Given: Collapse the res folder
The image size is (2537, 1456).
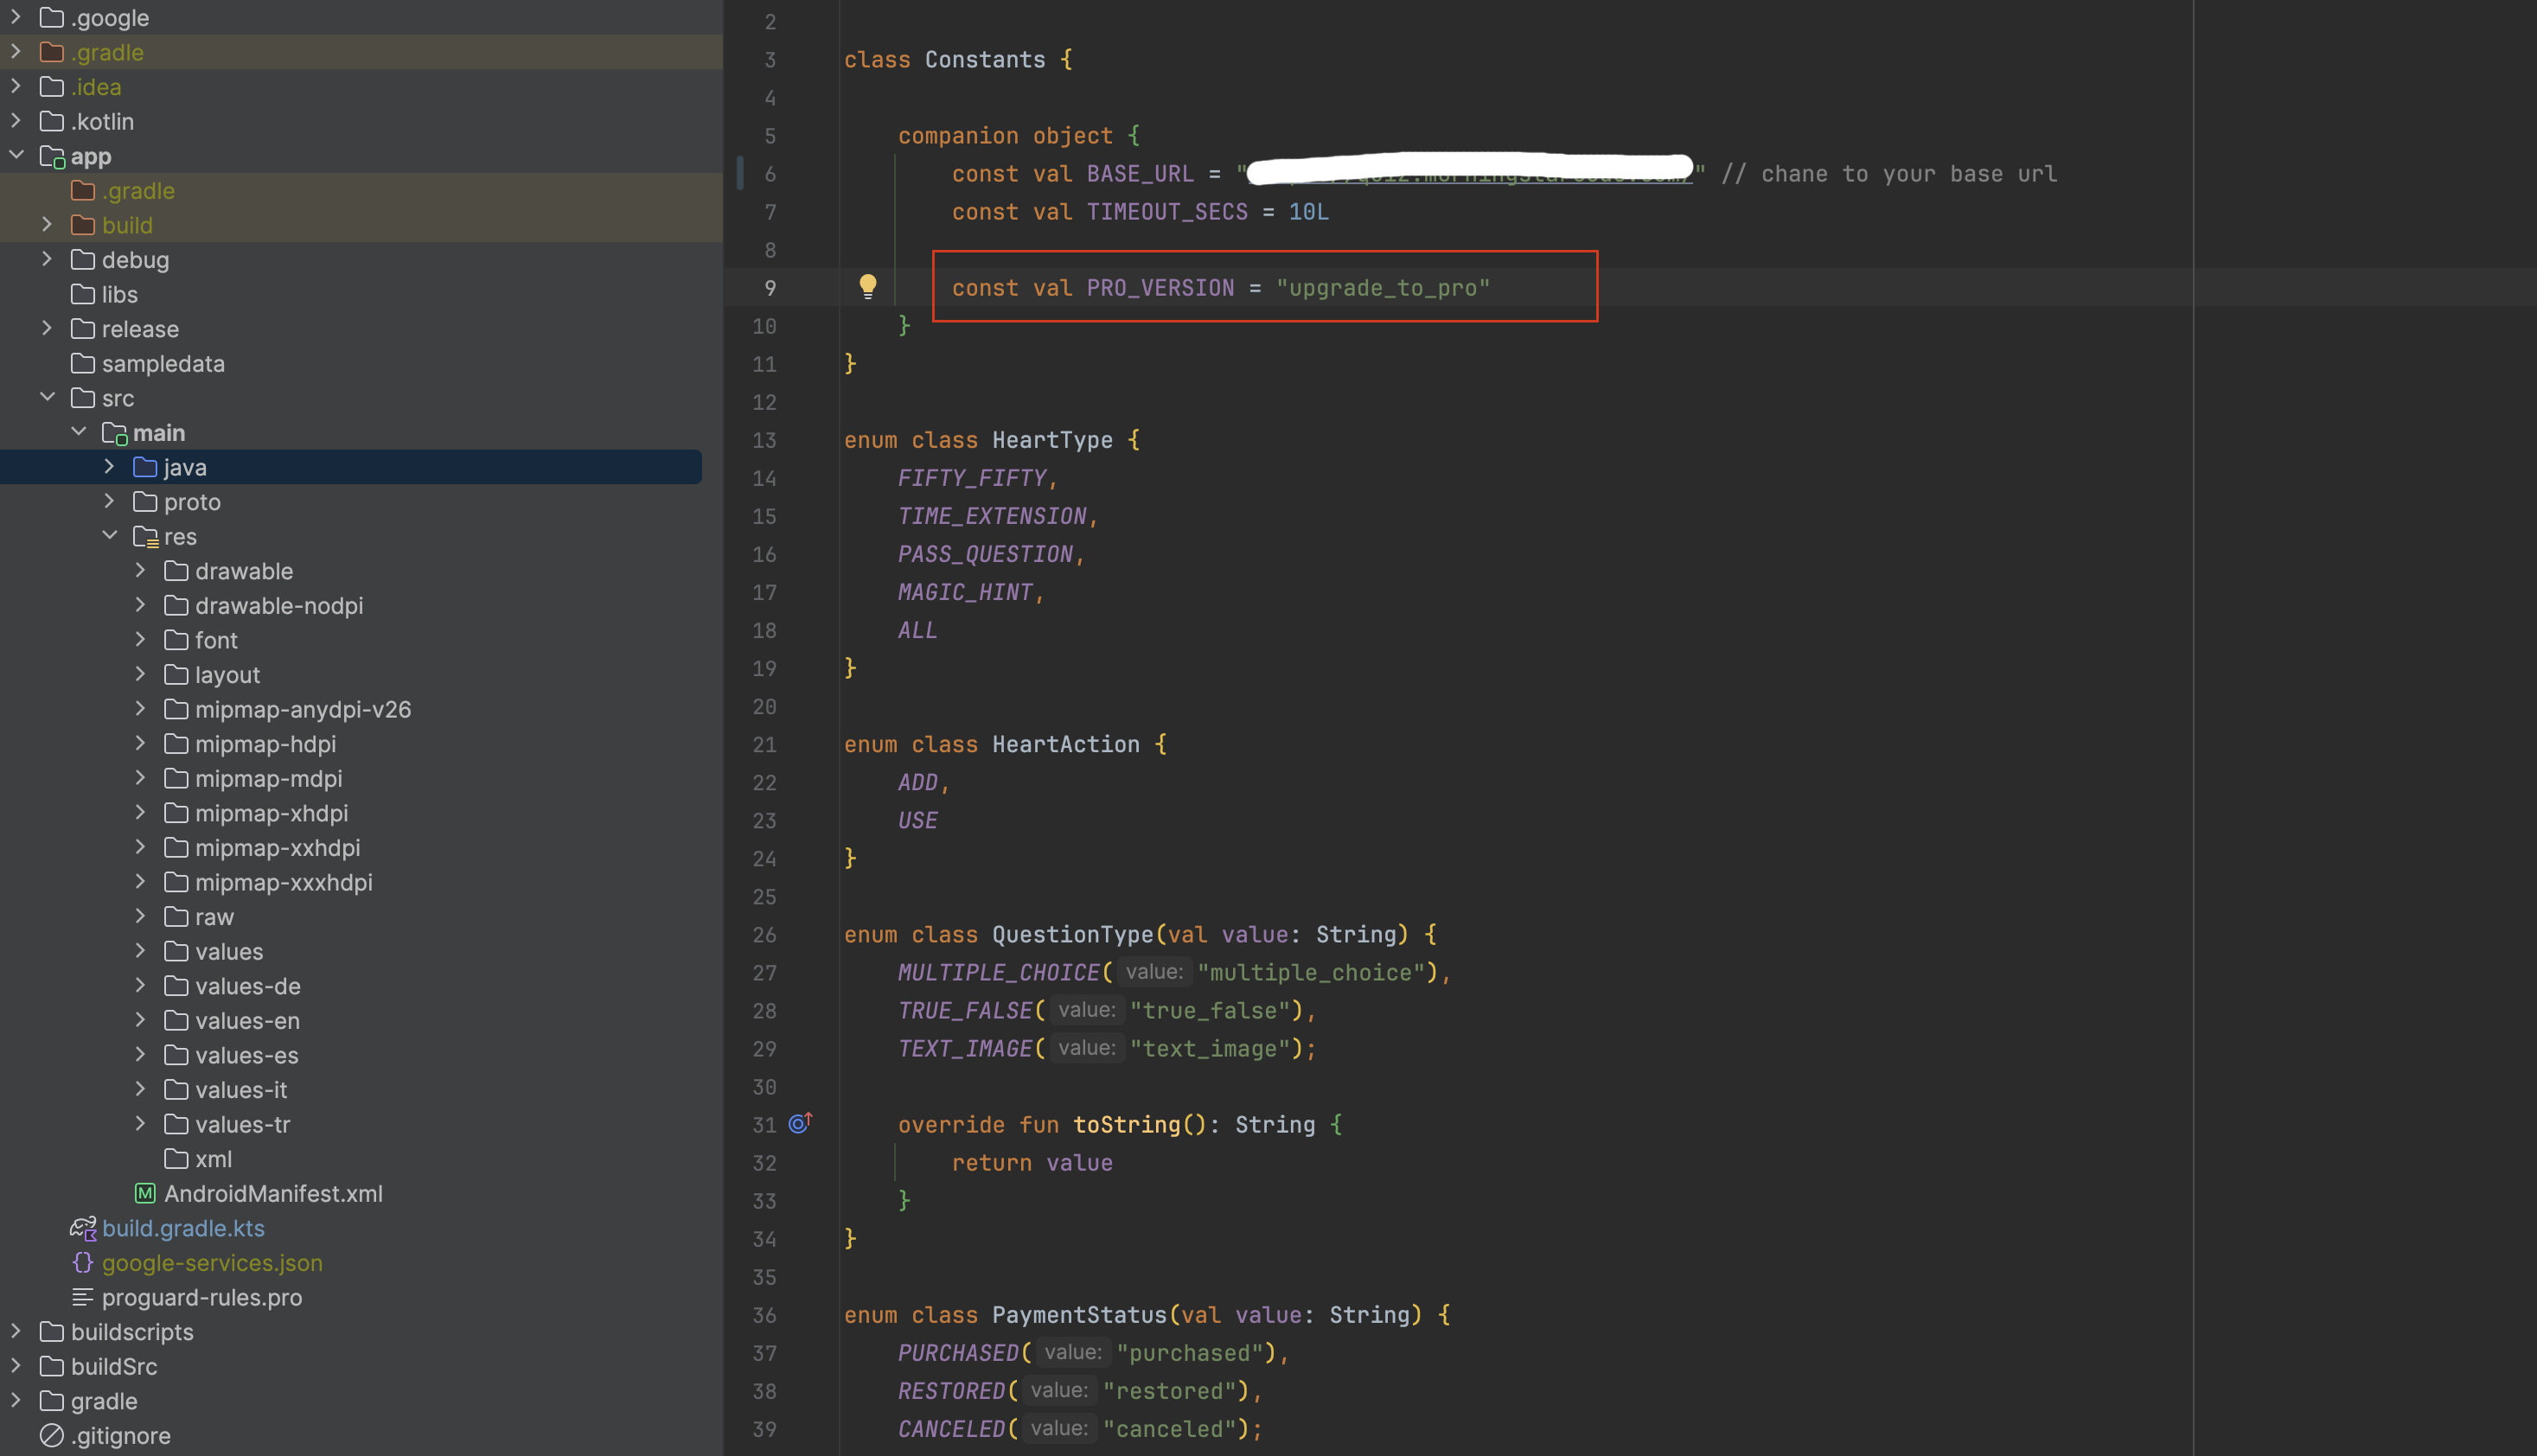Looking at the screenshot, I should (x=110, y=536).
